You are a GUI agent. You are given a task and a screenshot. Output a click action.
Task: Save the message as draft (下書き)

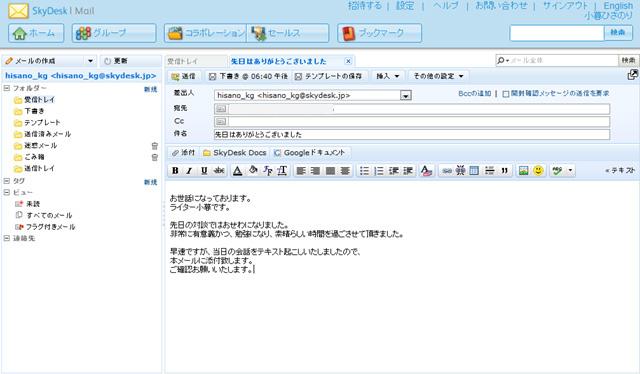248,76
